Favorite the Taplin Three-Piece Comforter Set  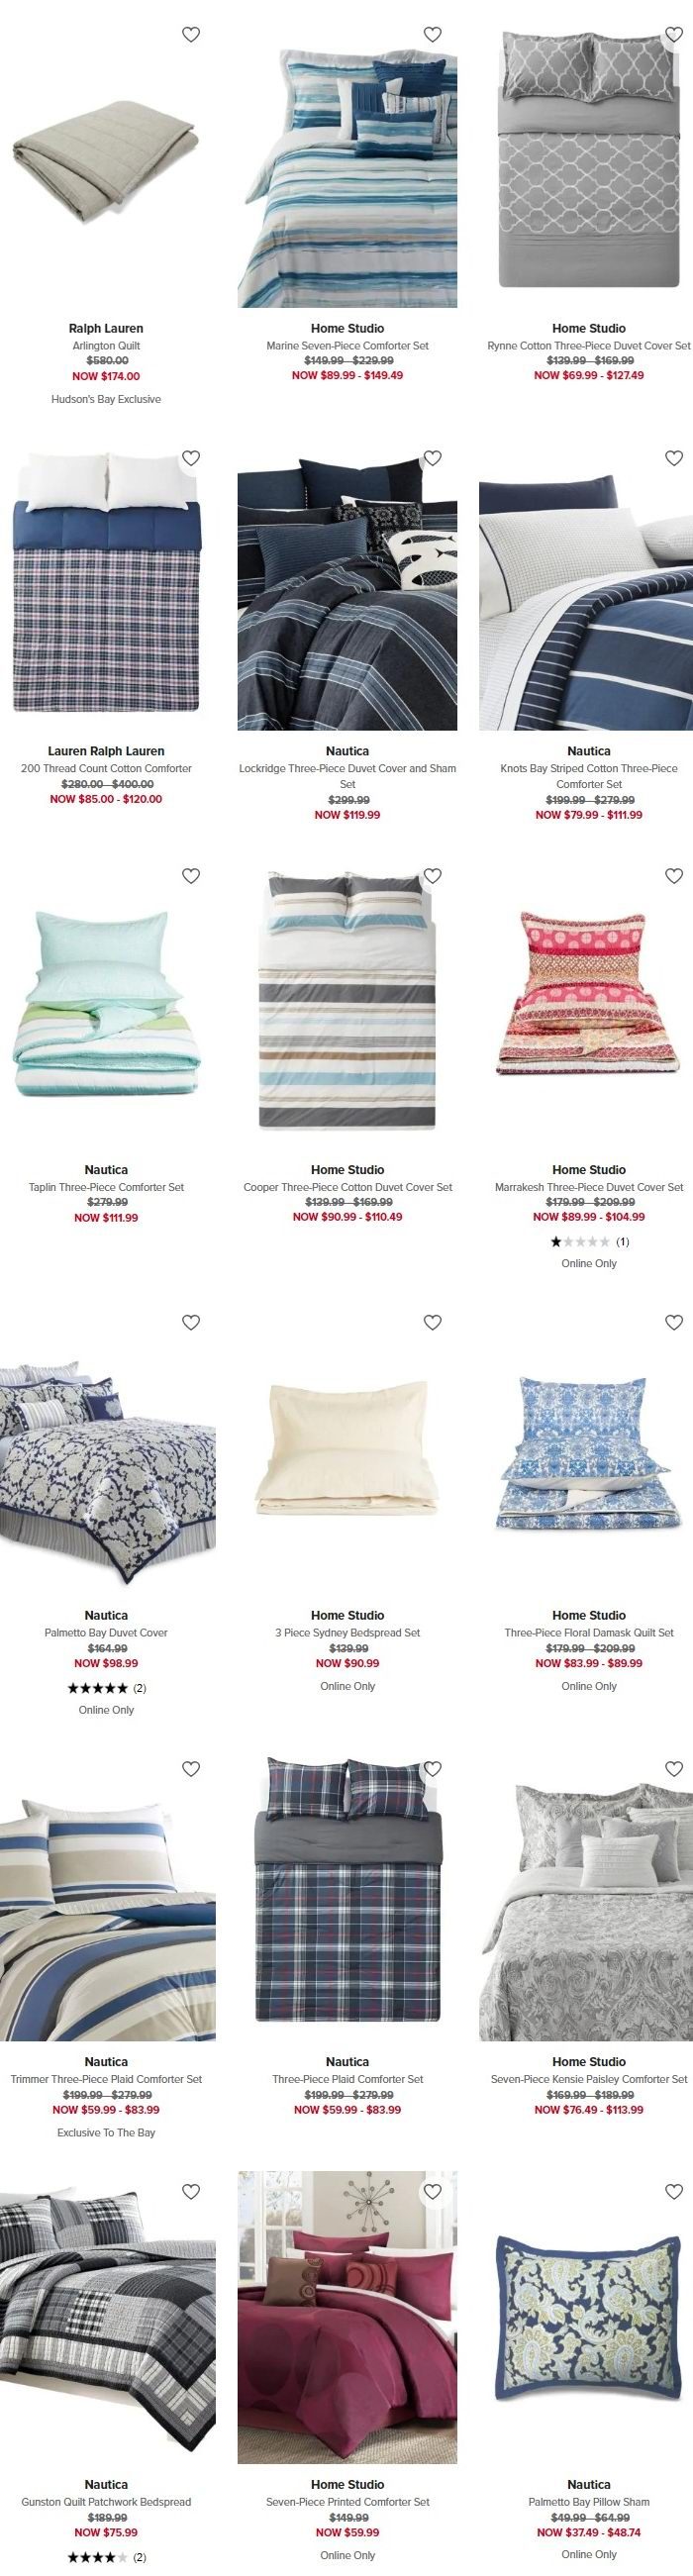pos(191,876)
